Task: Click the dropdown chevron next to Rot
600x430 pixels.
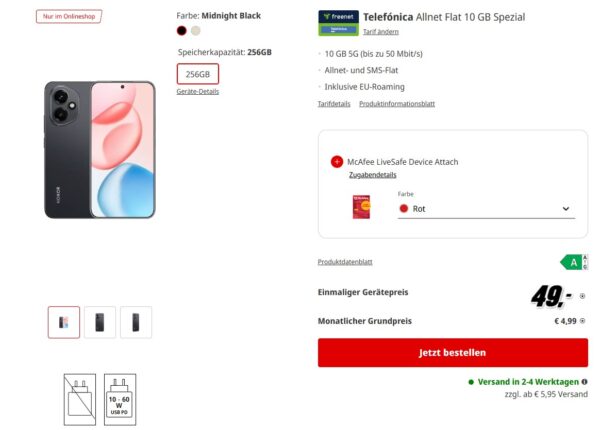Action: tap(566, 209)
